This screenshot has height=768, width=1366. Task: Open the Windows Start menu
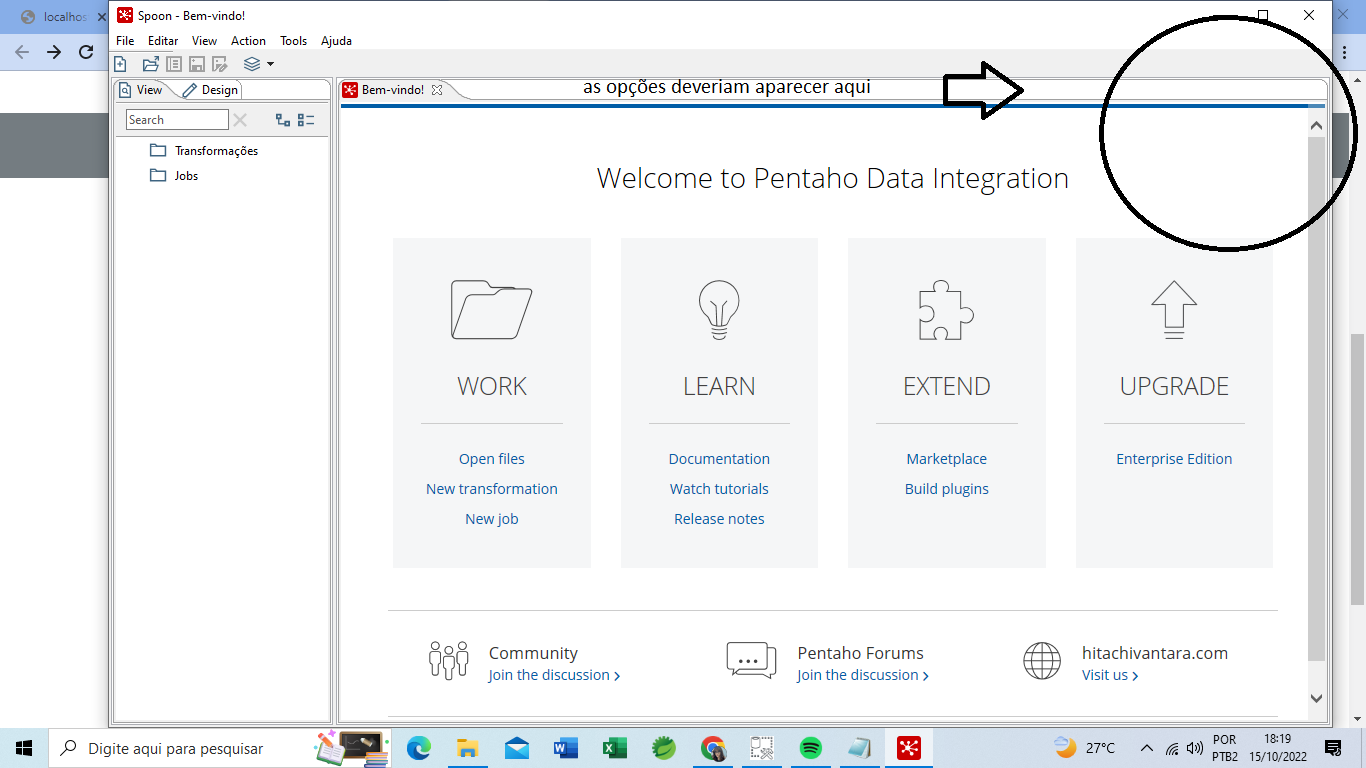coord(24,748)
